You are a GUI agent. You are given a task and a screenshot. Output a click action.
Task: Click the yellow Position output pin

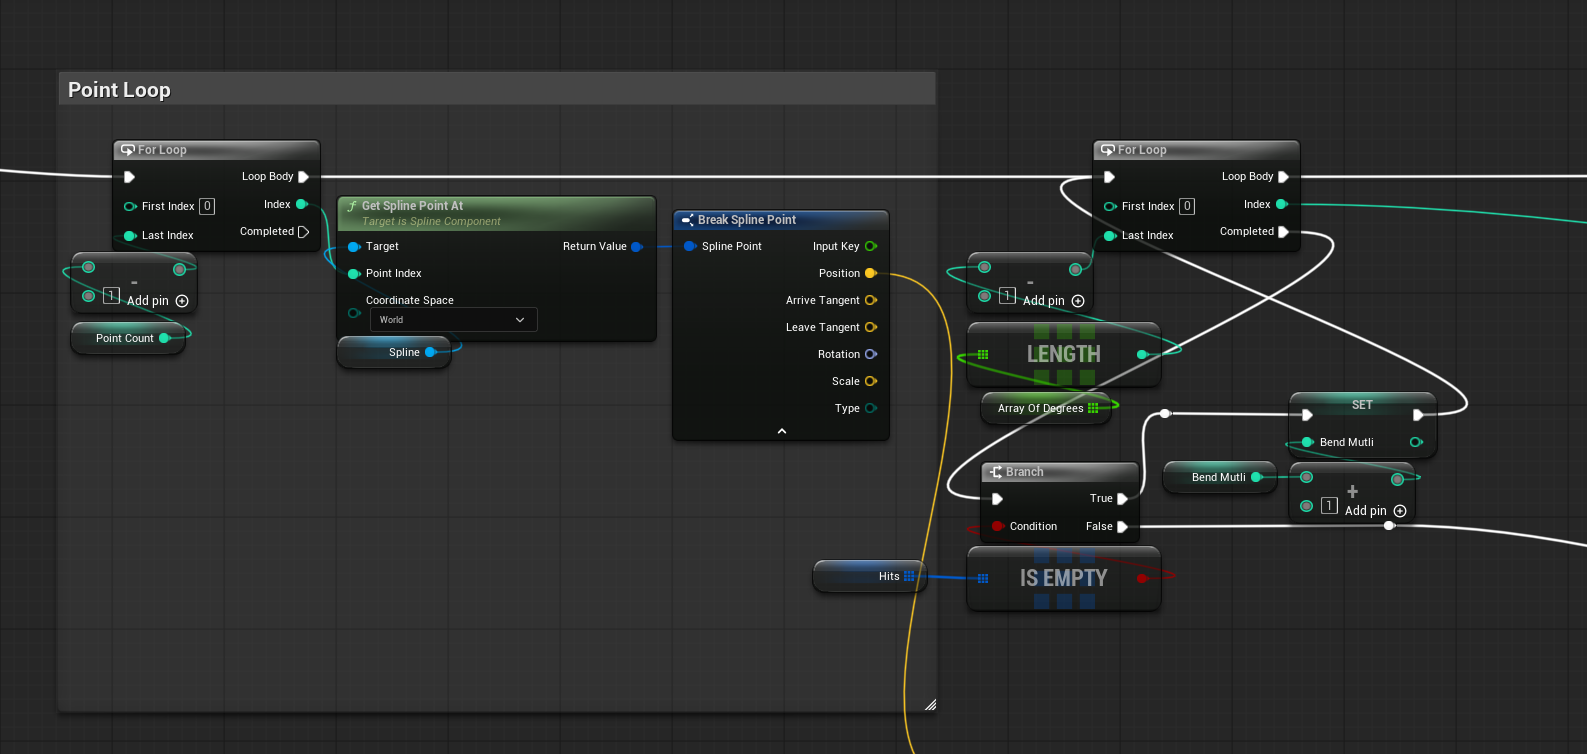click(x=870, y=273)
